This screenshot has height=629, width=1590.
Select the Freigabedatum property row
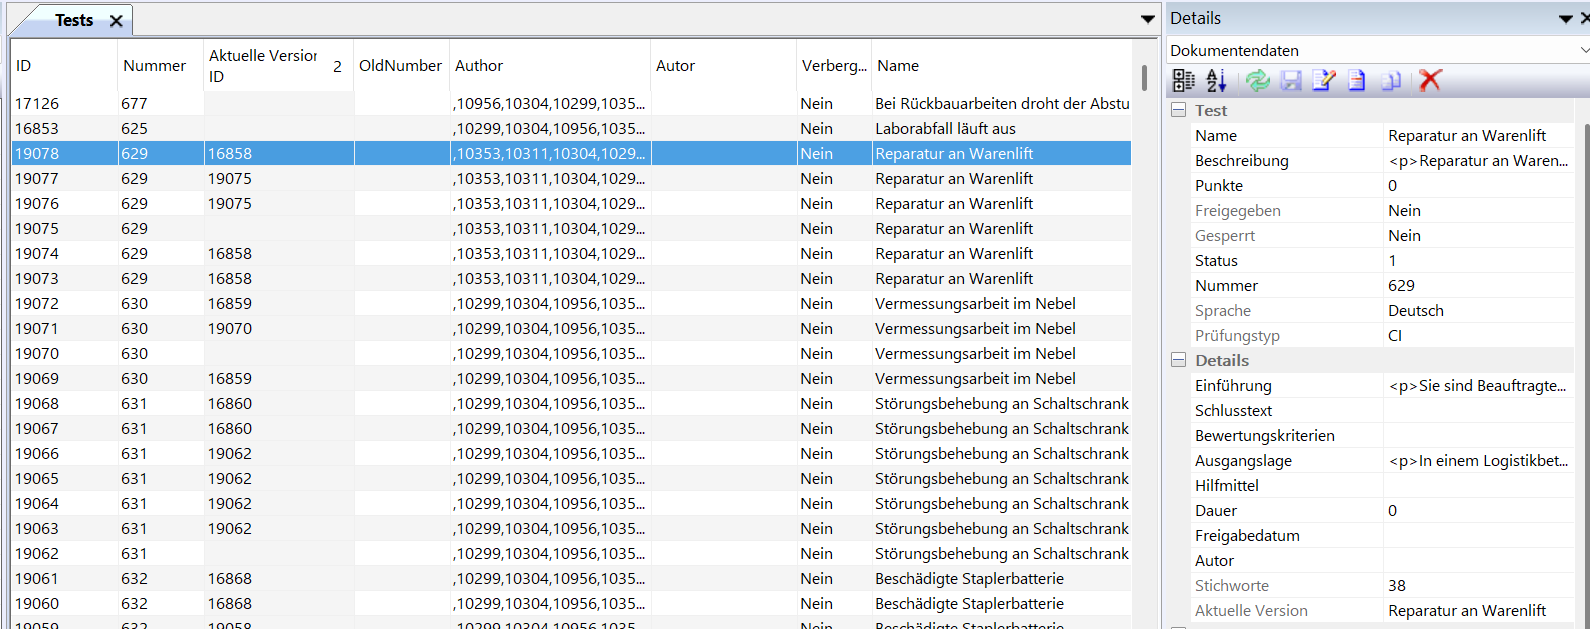point(1382,535)
